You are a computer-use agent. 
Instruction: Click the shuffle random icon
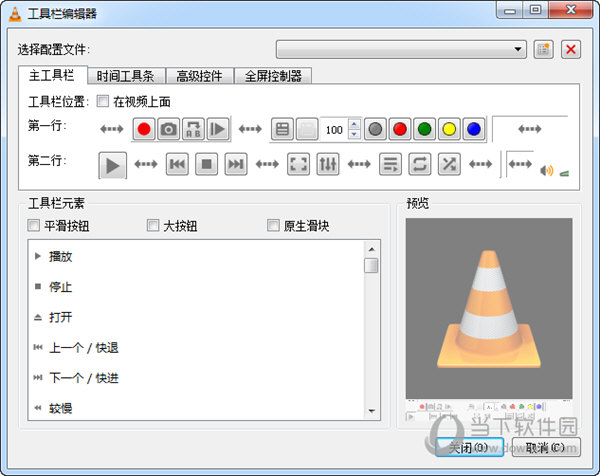(x=449, y=164)
